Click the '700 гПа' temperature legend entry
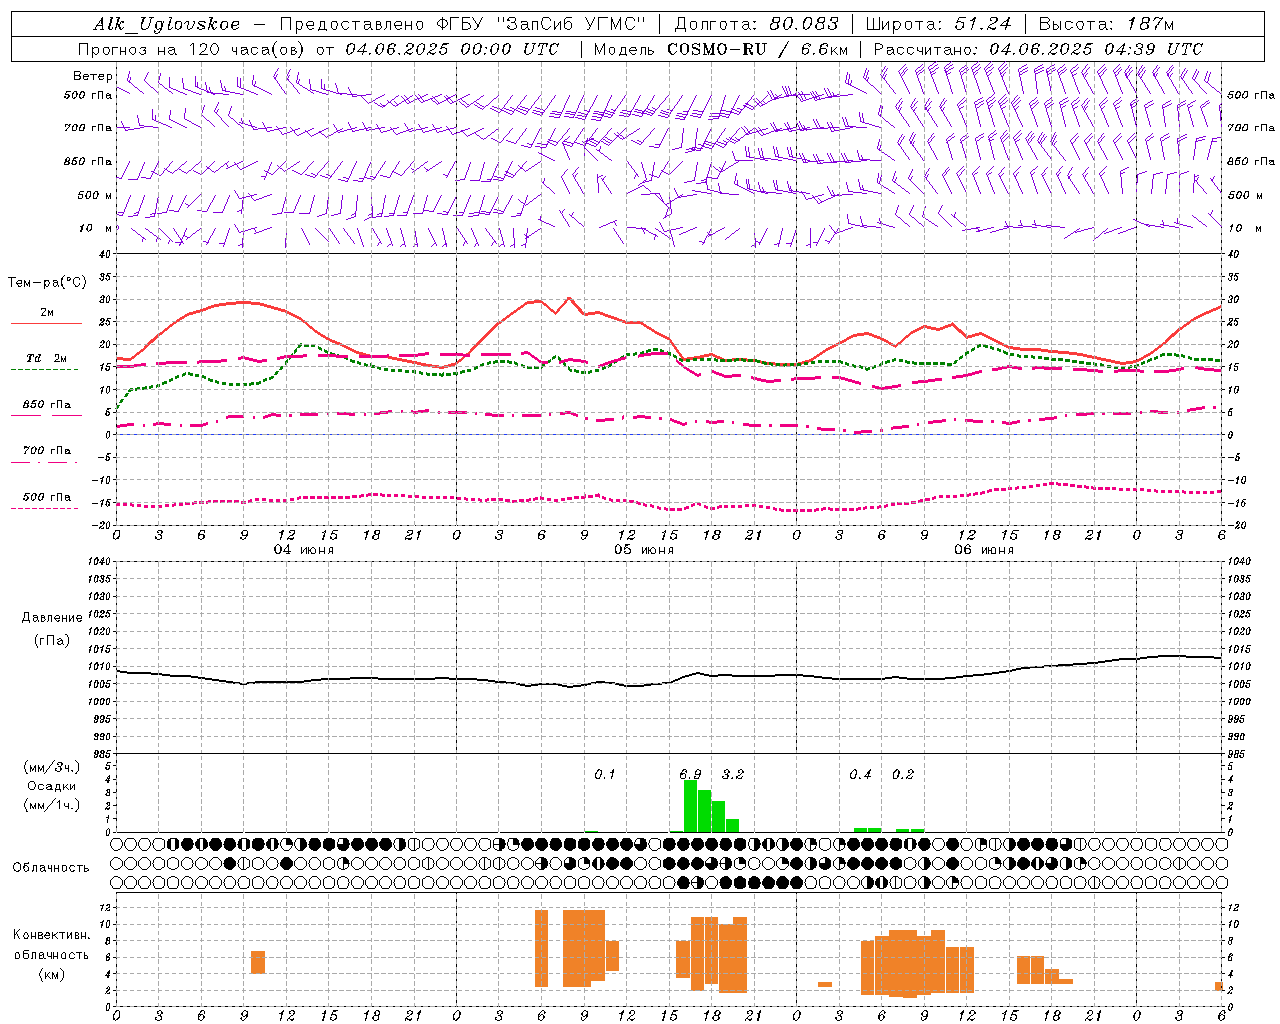1280x1024 pixels. tap(47, 450)
